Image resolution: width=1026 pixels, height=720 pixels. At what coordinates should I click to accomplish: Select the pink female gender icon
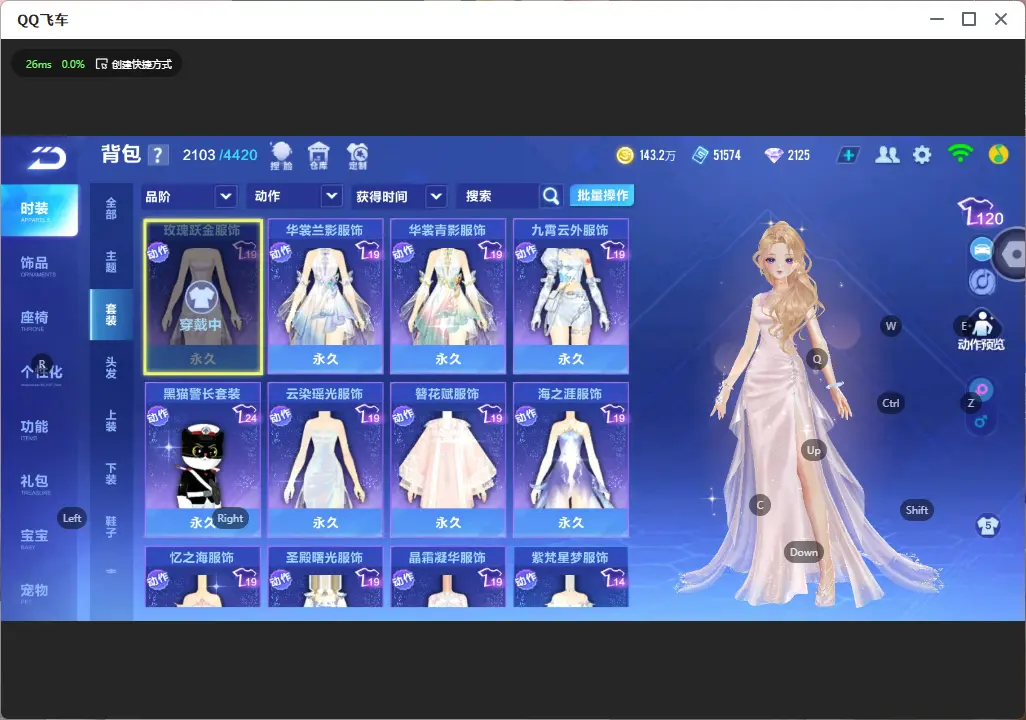click(x=982, y=390)
